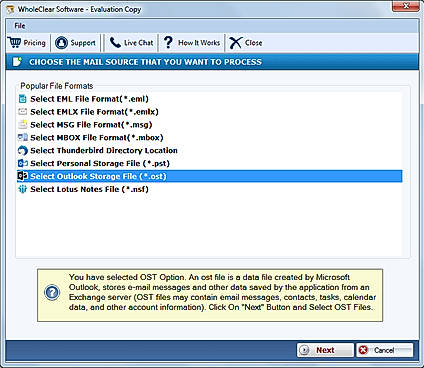The height and width of the screenshot is (368, 424).
Task: Click the How It Works question mark icon
Action: (168, 42)
